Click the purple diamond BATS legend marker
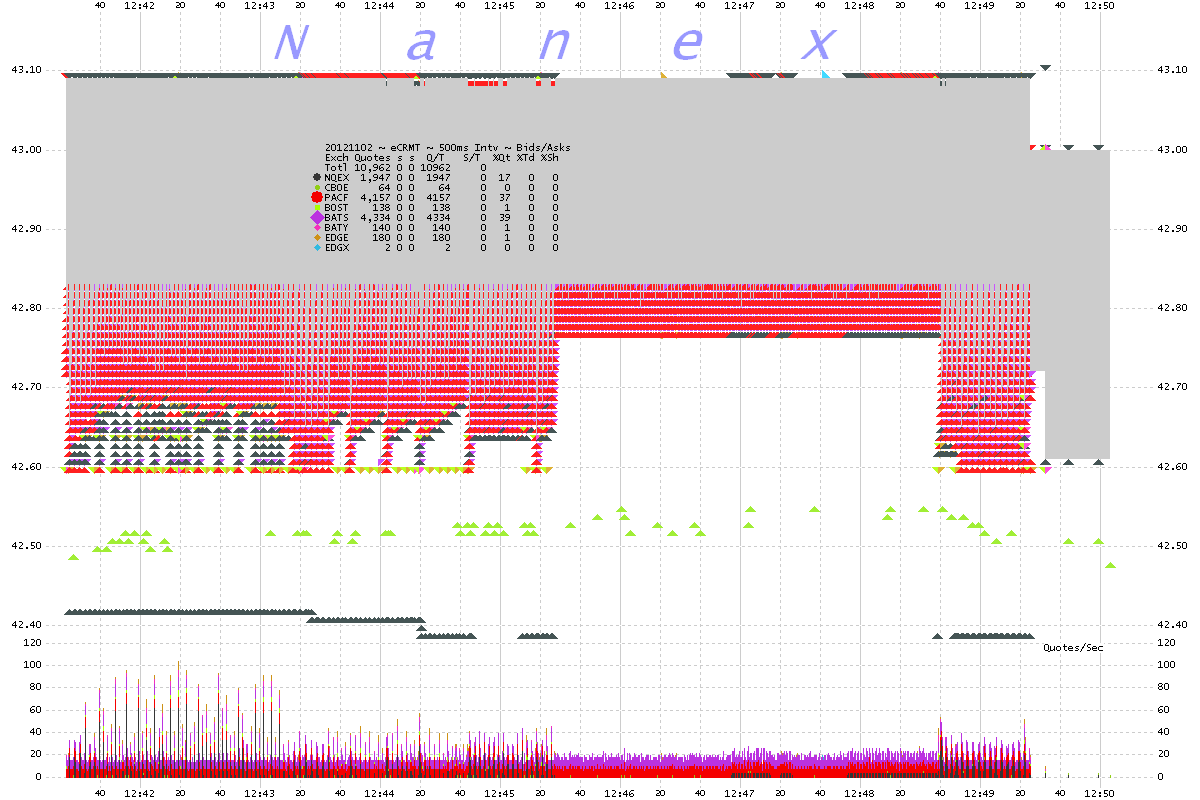 click(317, 217)
